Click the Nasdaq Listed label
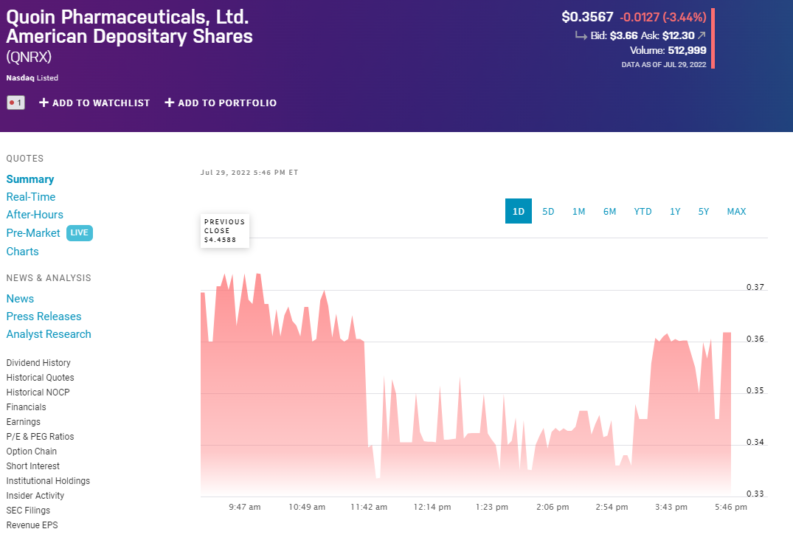 [32, 78]
